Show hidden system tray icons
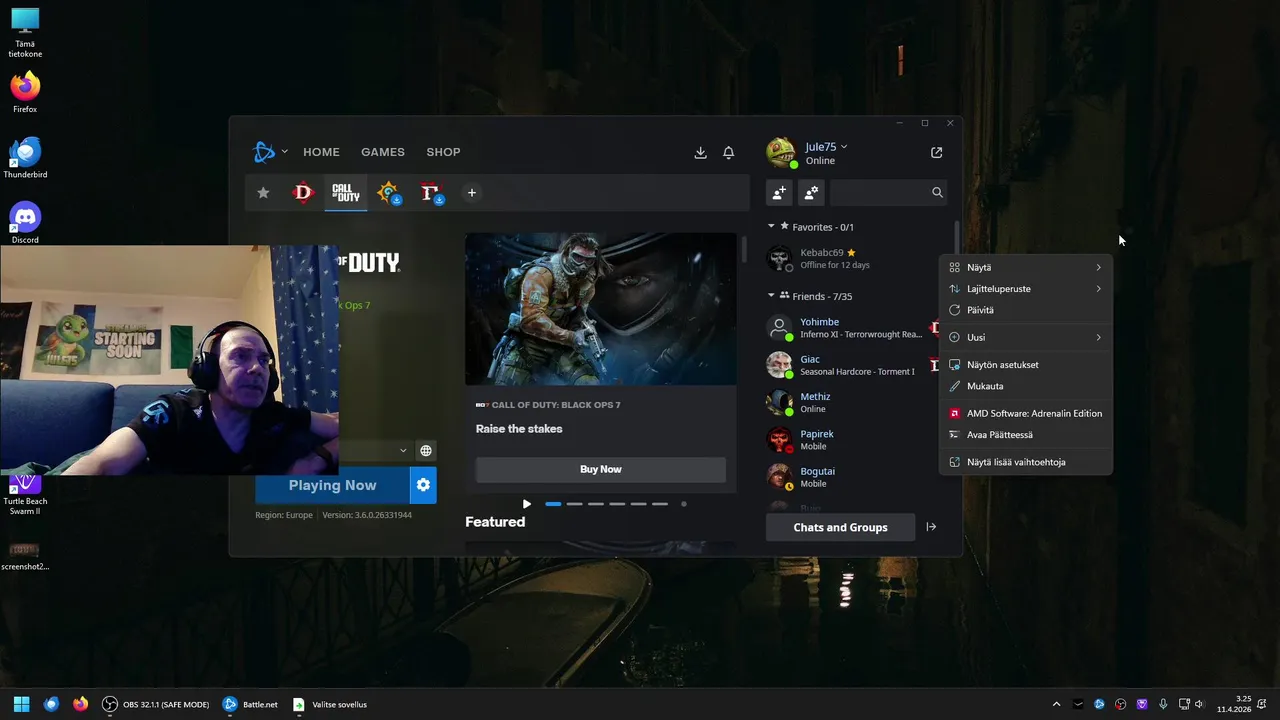1280x720 pixels. [x=1056, y=704]
